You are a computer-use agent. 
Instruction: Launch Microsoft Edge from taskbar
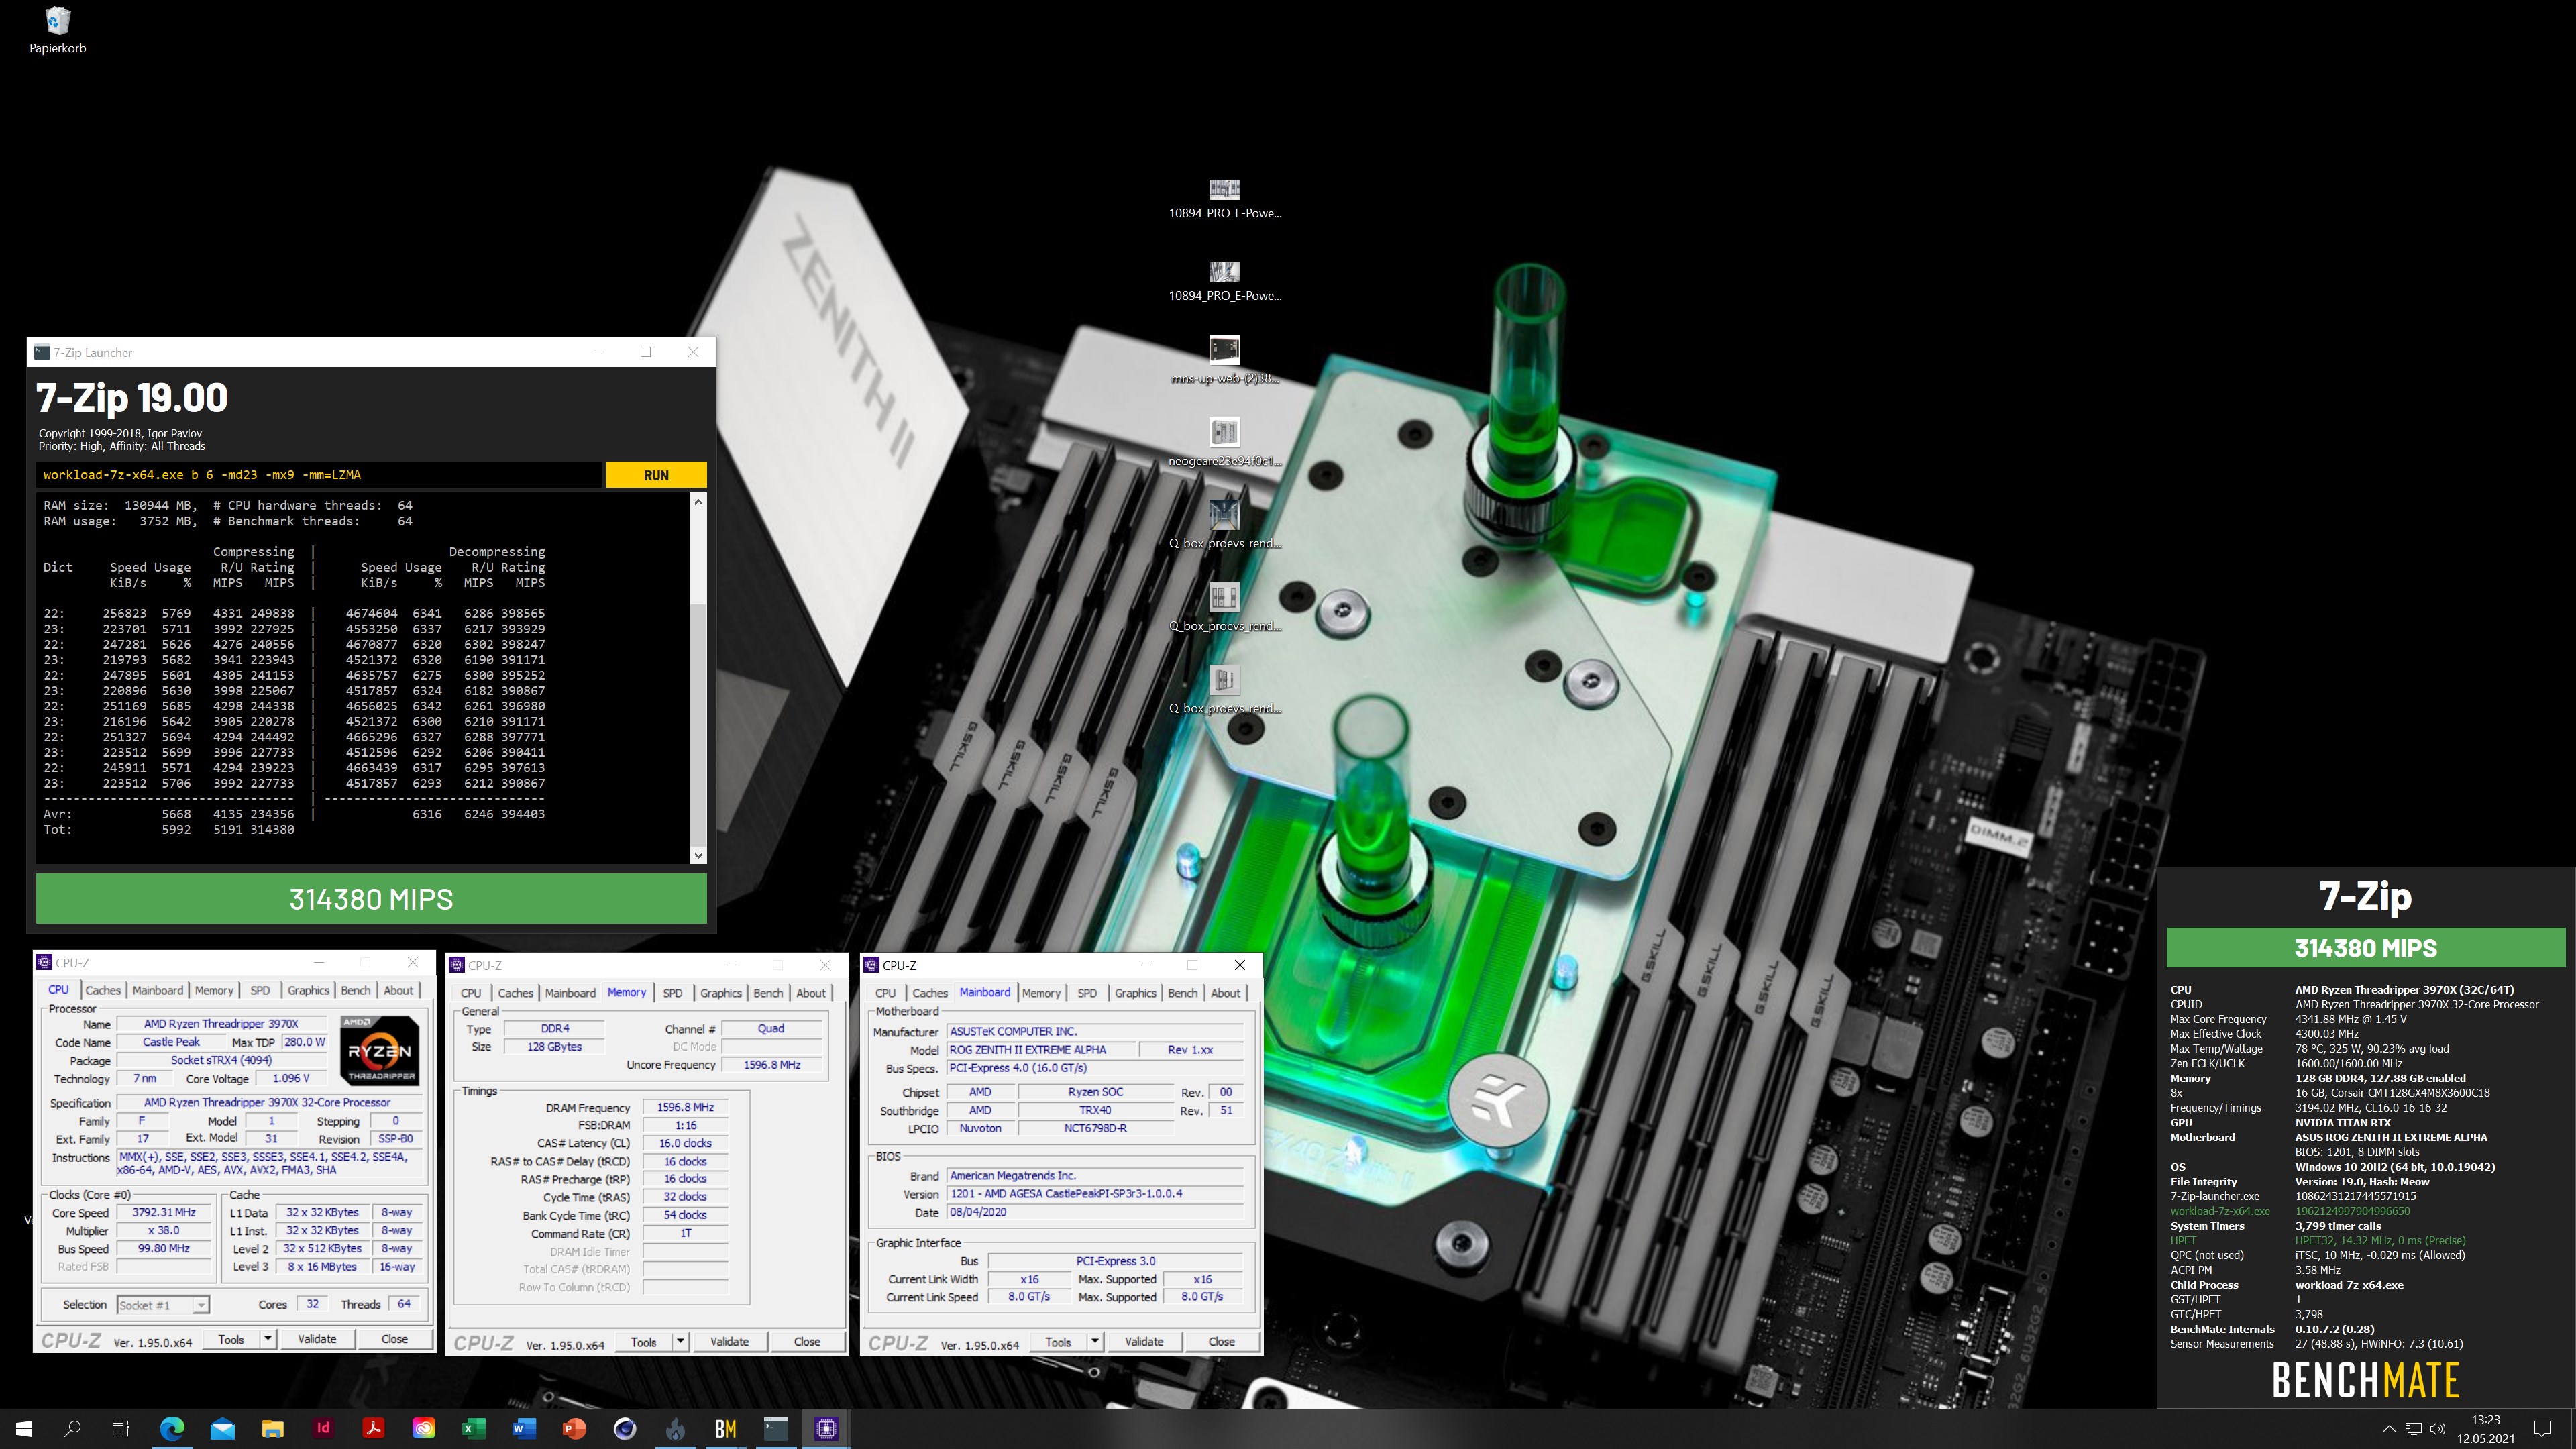click(172, 1428)
